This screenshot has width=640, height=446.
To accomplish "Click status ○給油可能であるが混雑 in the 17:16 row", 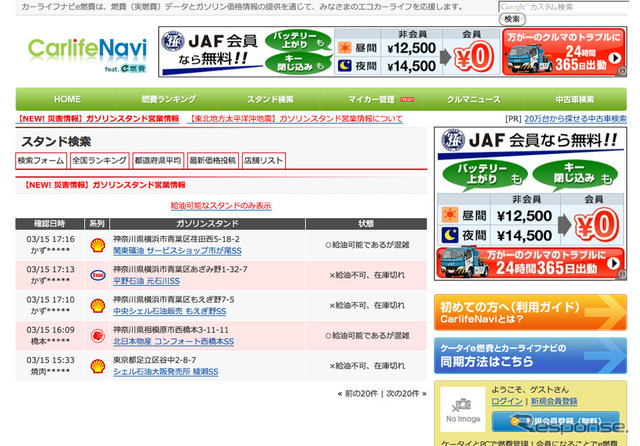I will pos(367,245).
